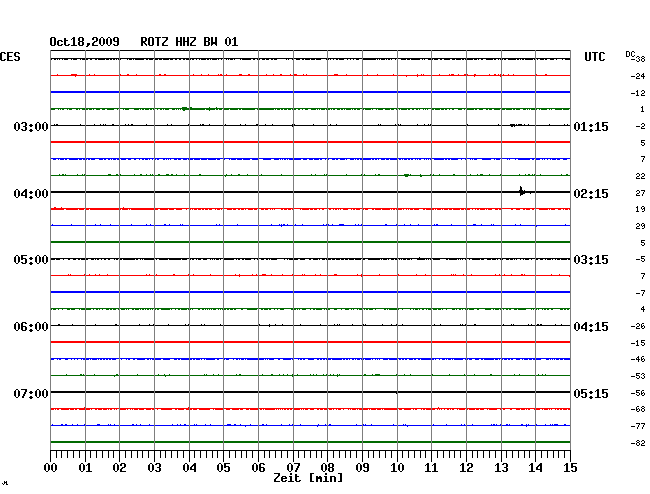Click the Zeit [min] axis title

[x=308, y=478]
